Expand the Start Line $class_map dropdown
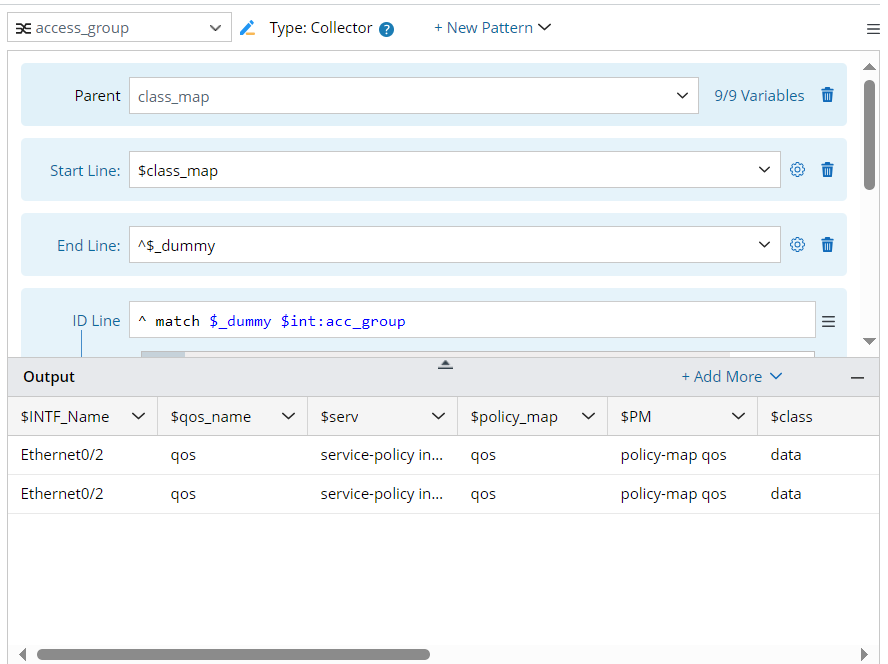 pyautogui.click(x=765, y=170)
